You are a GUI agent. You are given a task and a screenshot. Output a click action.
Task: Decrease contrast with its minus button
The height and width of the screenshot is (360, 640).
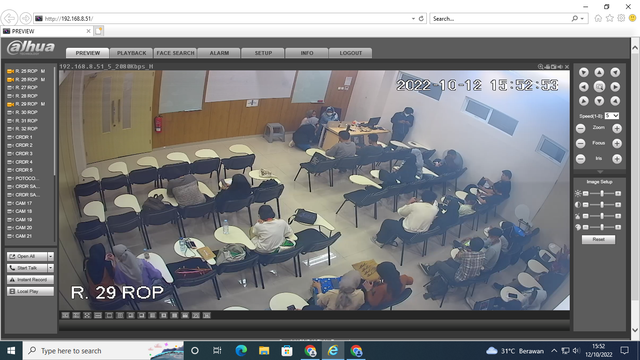pos(586,204)
